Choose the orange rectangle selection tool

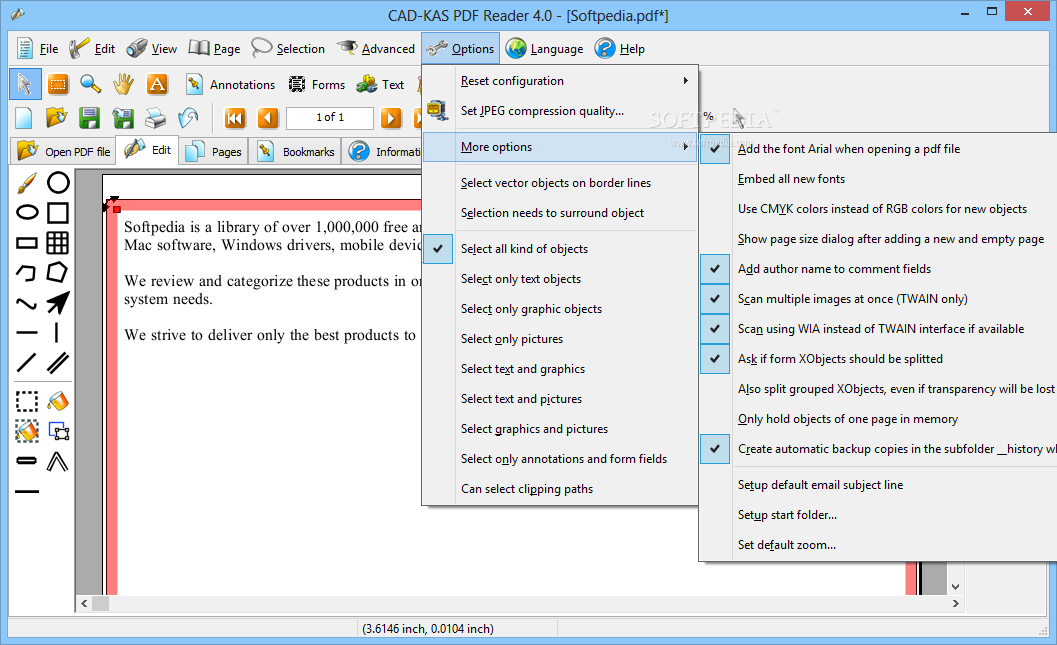coord(58,84)
